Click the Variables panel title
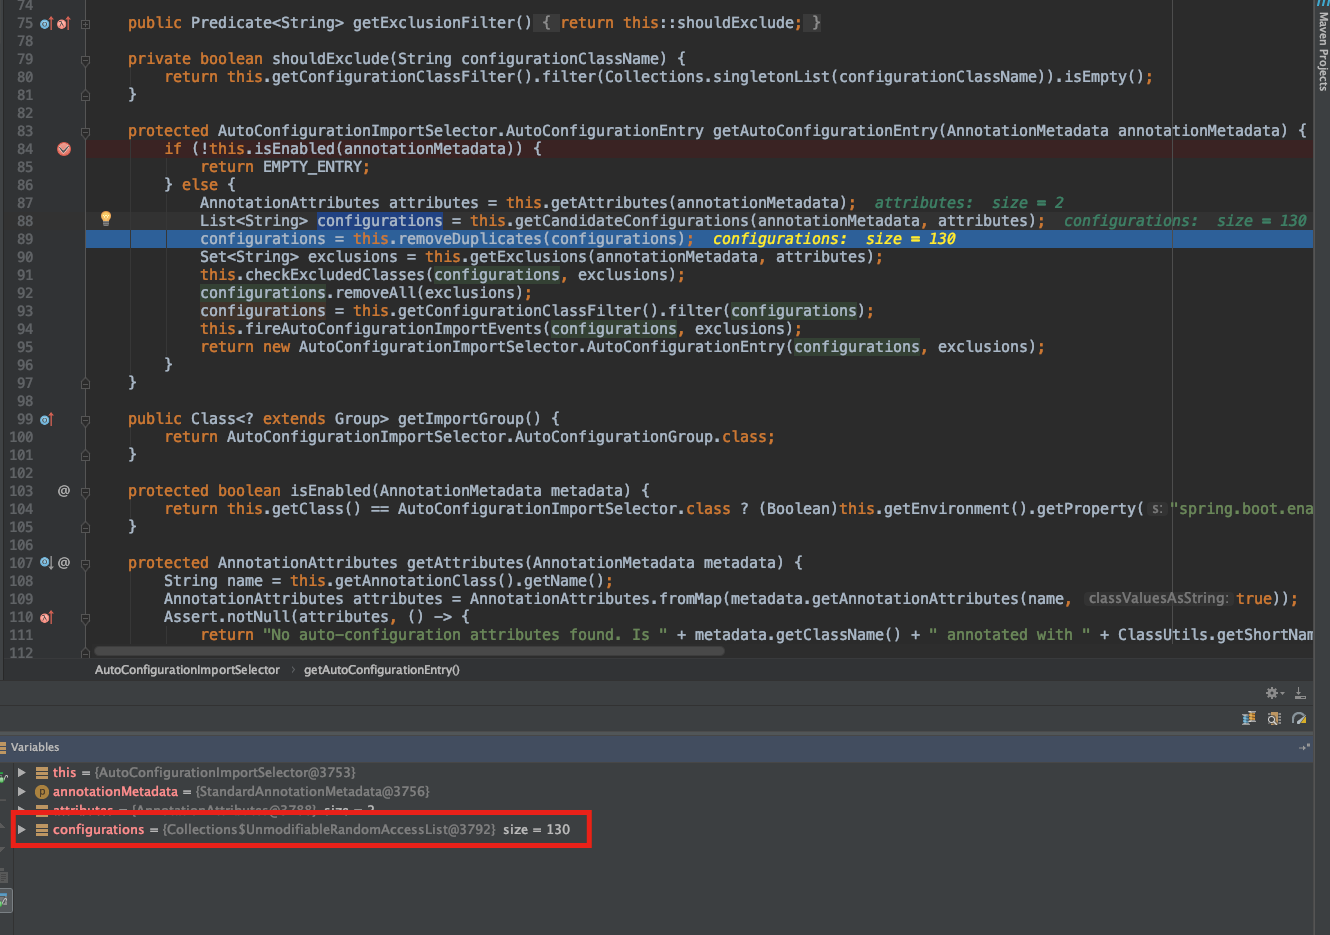 pos(35,747)
